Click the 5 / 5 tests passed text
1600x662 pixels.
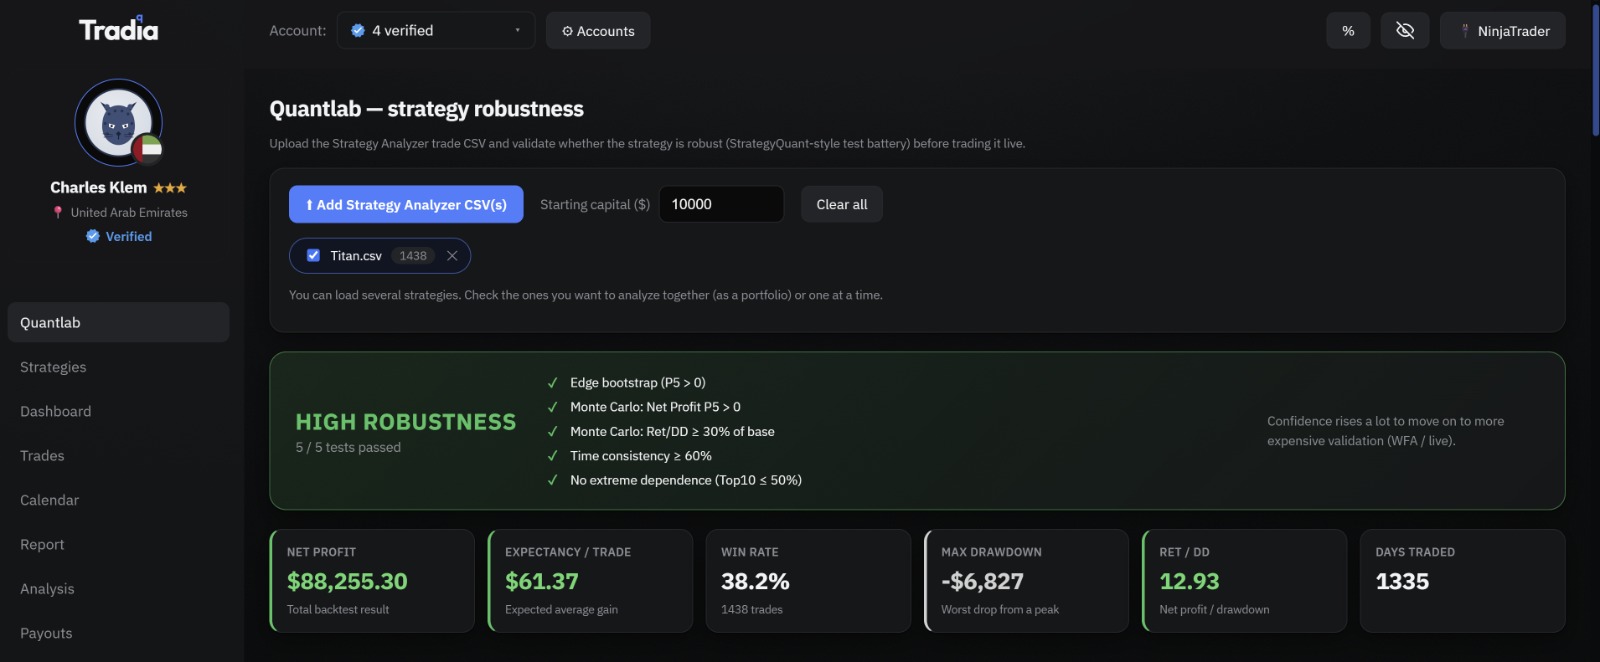coord(348,447)
